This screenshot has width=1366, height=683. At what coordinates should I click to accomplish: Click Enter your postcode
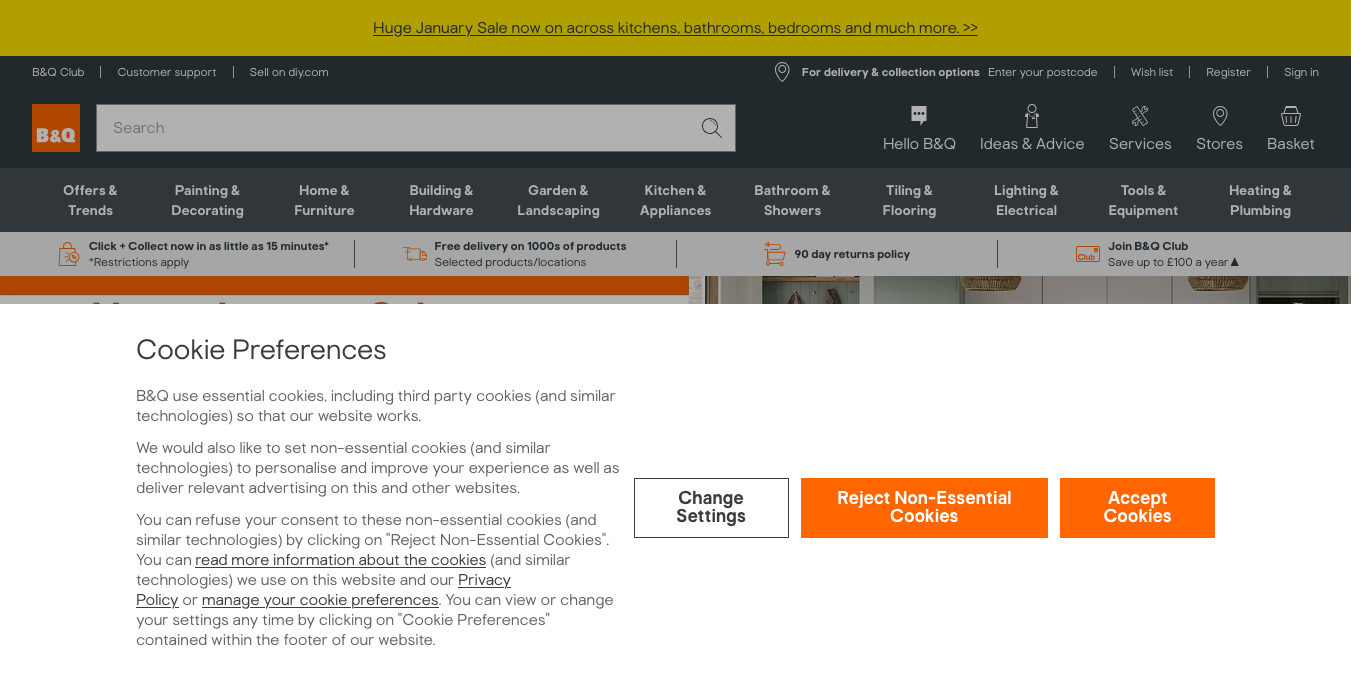point(1042,72)
